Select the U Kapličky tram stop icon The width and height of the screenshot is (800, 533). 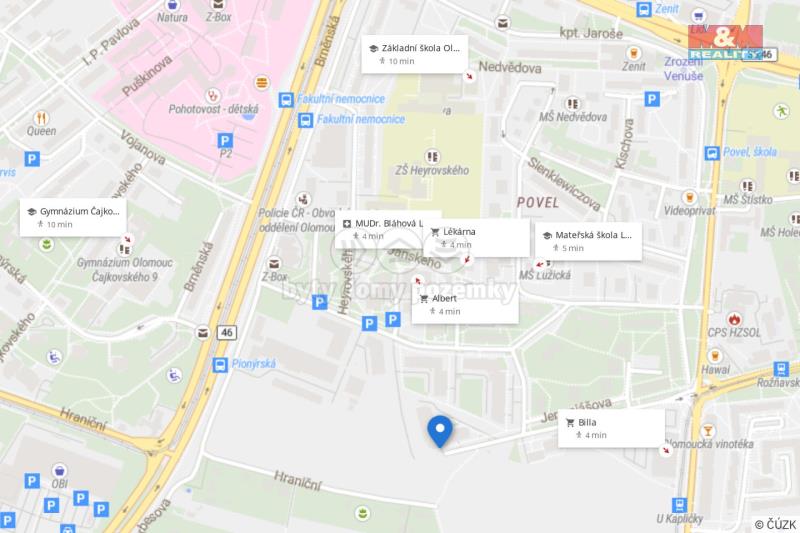point(679,505)
